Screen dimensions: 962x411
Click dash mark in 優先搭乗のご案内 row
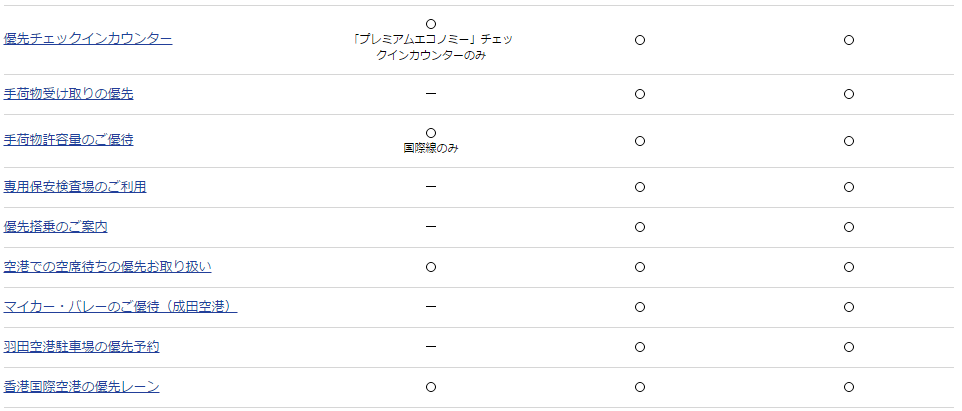tap(431, 227)
